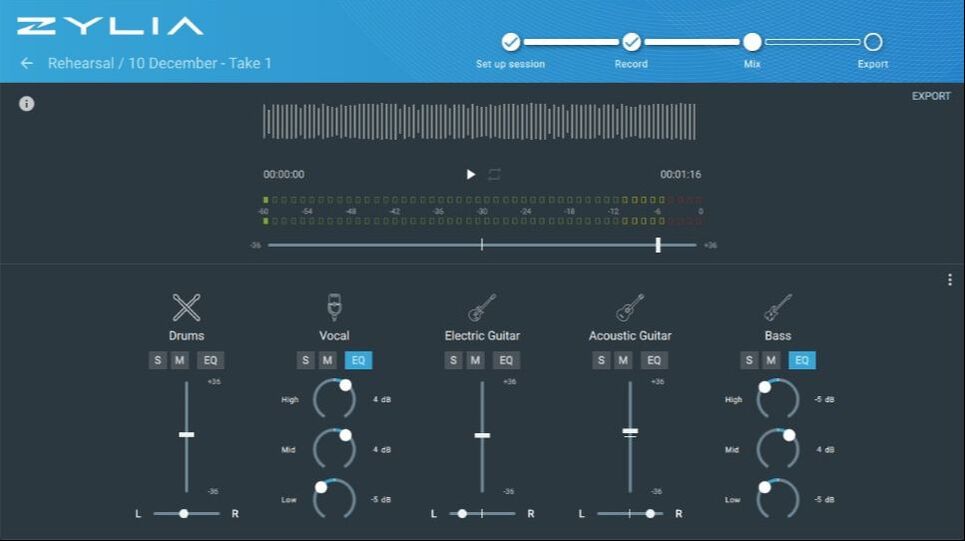Click the Vocal High EQ knob
The height and width of the screenshot is (541, 965).
click(x=345, y=385)
